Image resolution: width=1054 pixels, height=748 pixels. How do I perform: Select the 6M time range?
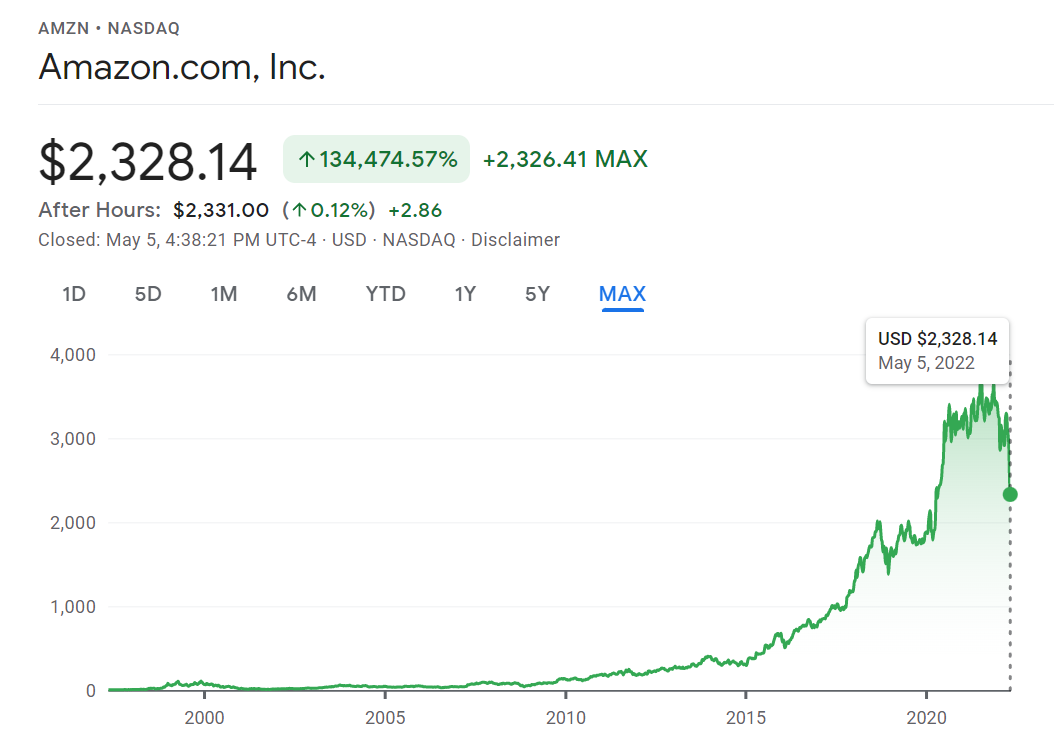[x=301, y=294]
